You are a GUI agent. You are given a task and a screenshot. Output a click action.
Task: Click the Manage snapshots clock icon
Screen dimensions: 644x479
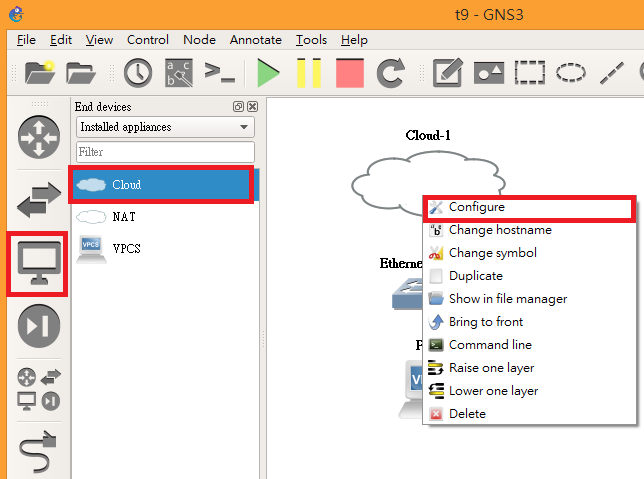tap(138, 73)
